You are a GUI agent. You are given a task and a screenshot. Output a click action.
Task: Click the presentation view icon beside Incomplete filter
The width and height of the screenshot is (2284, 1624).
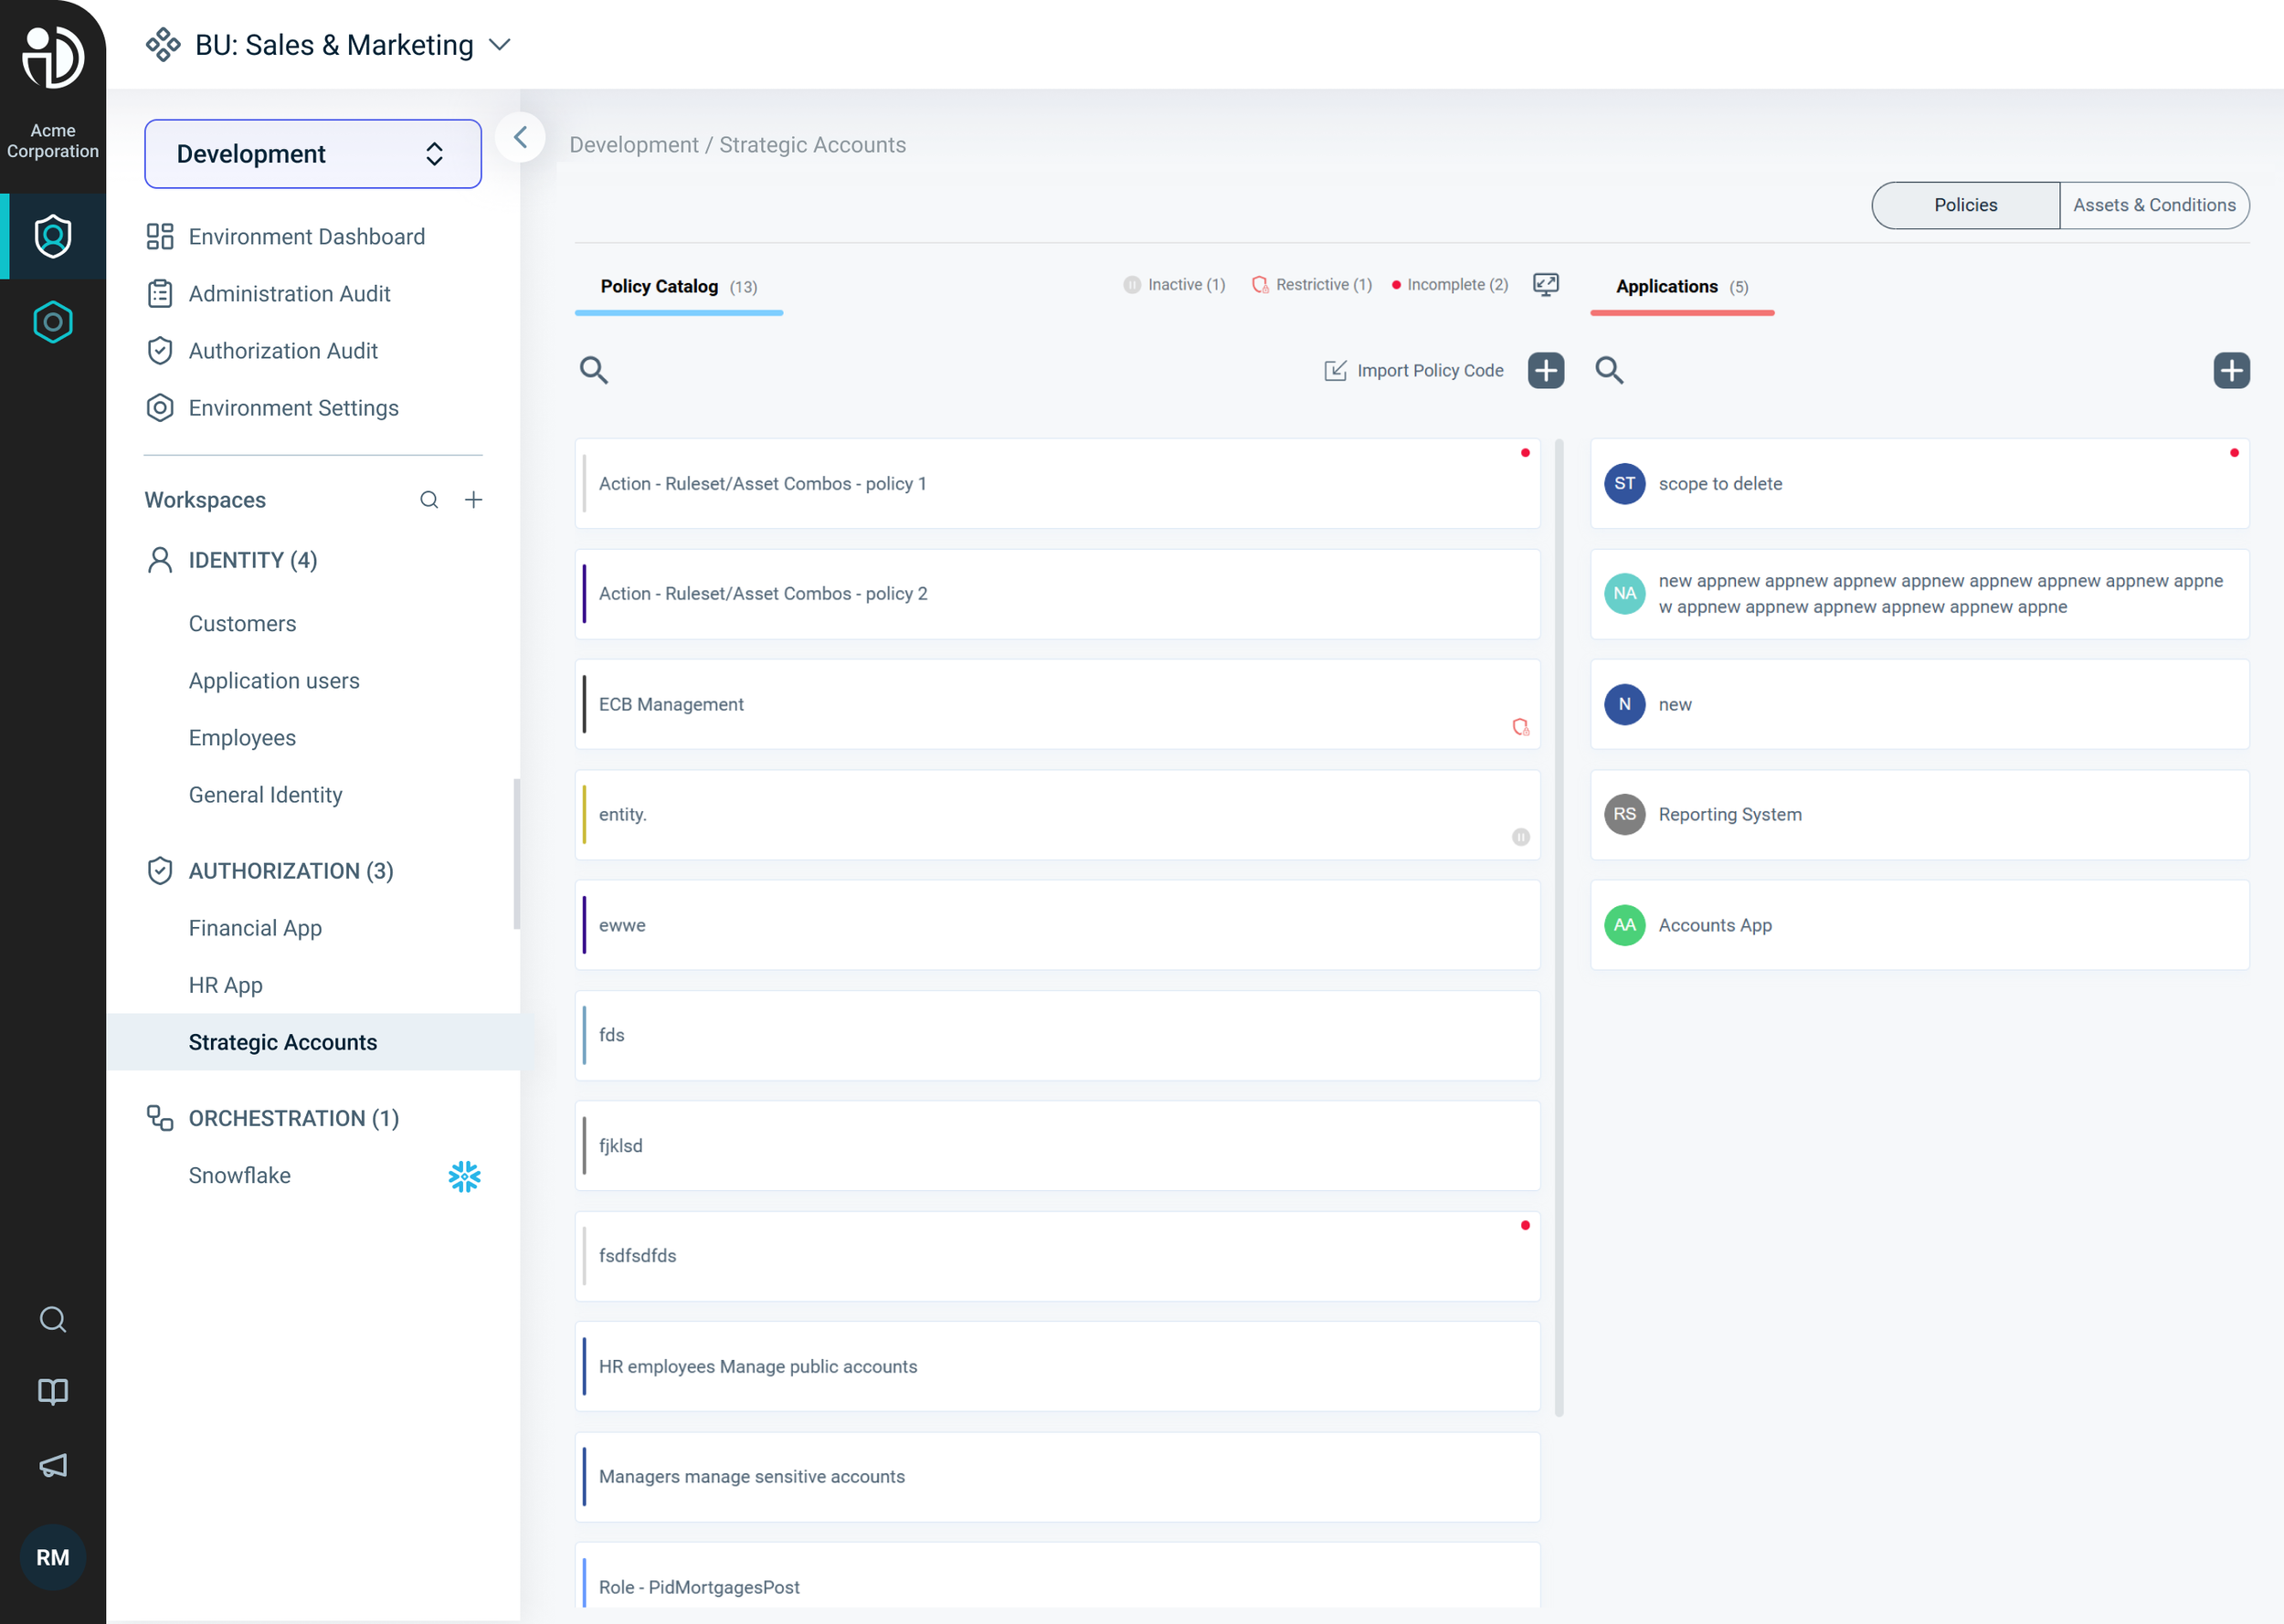(1545, 285)
